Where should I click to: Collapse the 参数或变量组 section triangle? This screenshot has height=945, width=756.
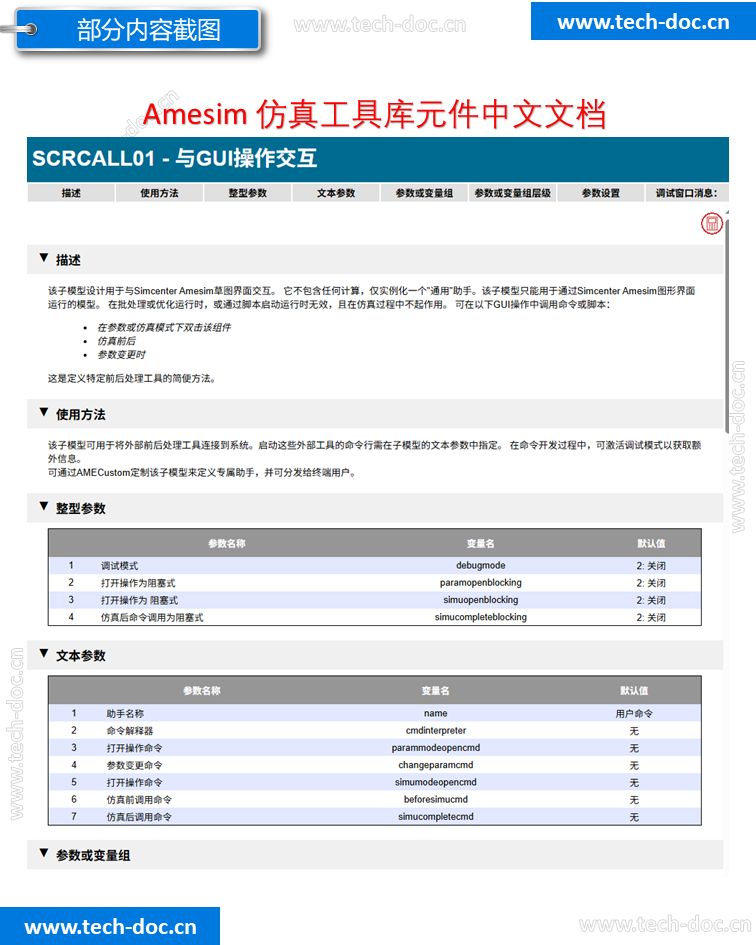(x=43, y=853)
